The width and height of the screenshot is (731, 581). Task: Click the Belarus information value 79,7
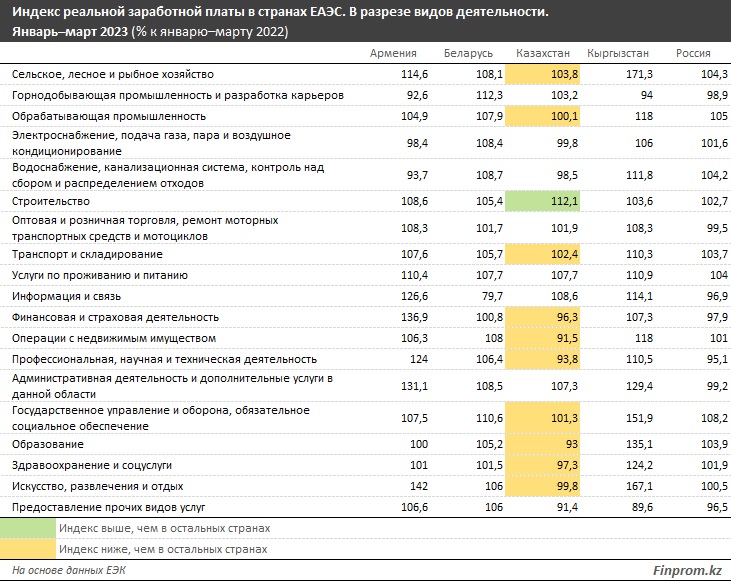492,296
